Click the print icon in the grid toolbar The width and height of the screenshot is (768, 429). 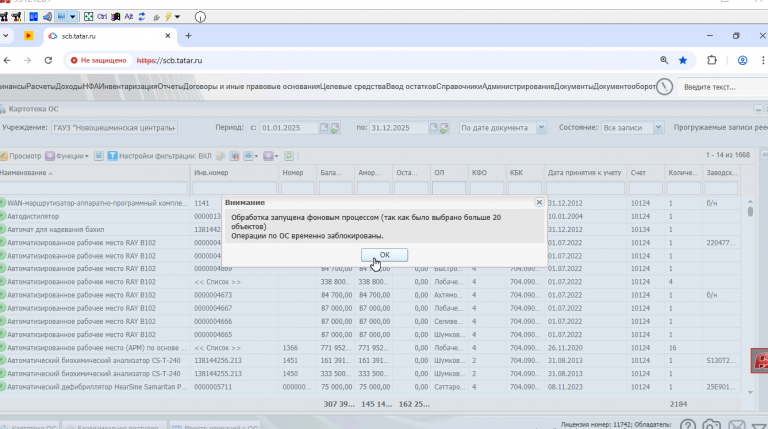point(249,156)
